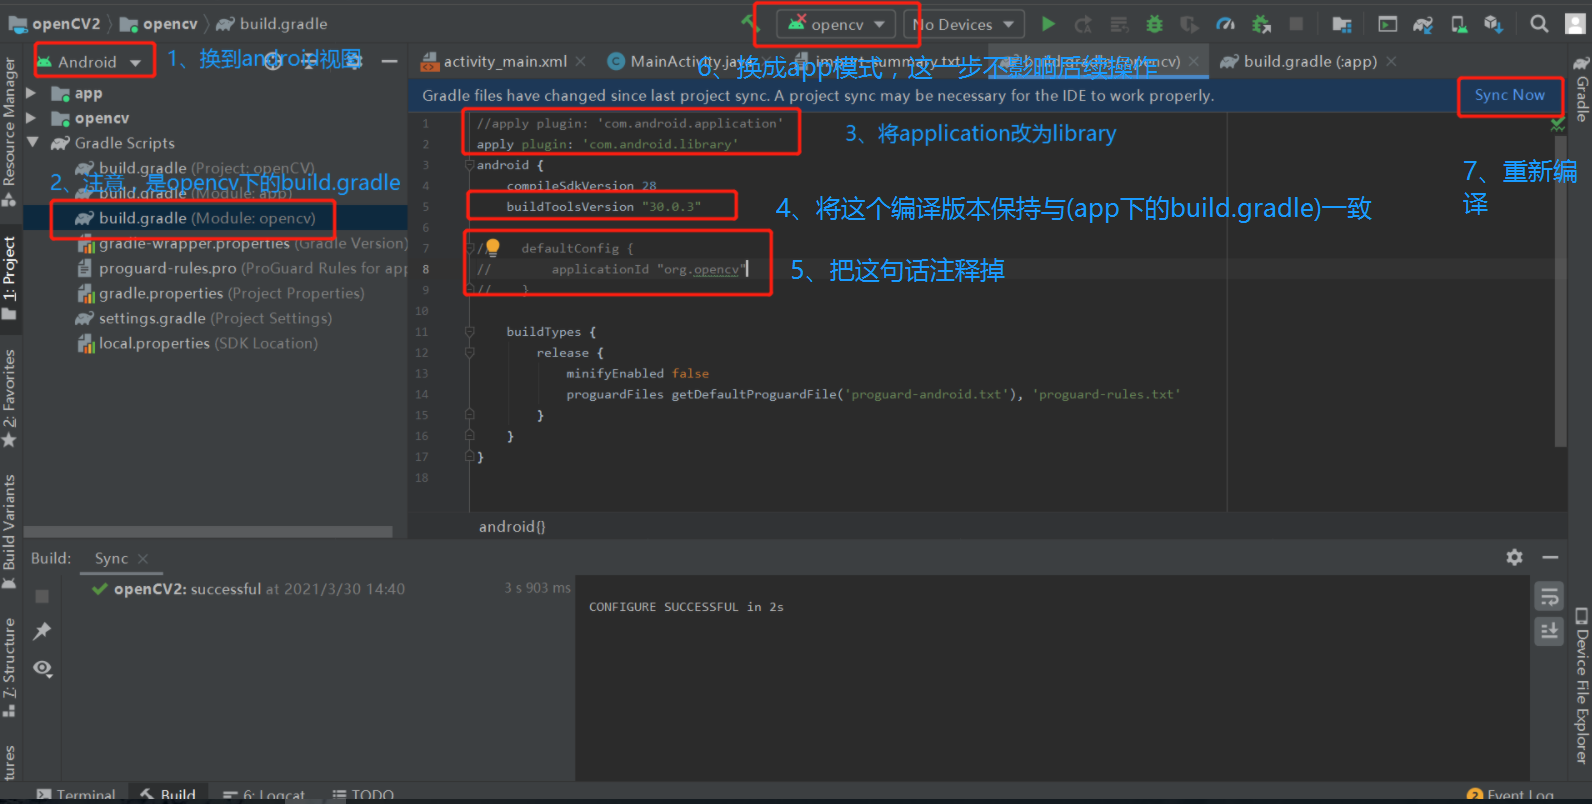
Task: Click Run with Coverage icon
Action: coord(1189,24)
